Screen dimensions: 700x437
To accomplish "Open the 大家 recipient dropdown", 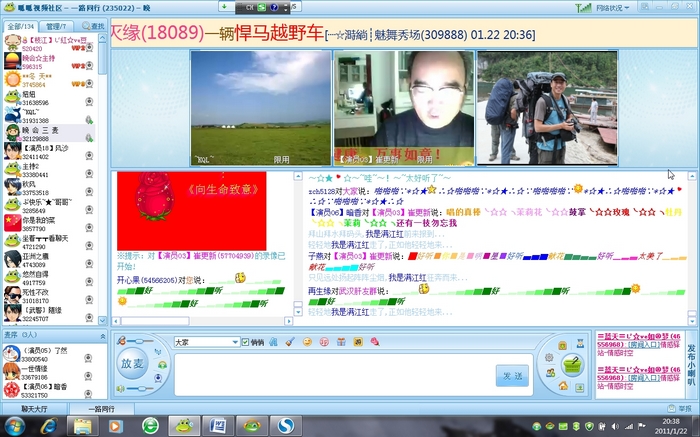I will [207, 342].
